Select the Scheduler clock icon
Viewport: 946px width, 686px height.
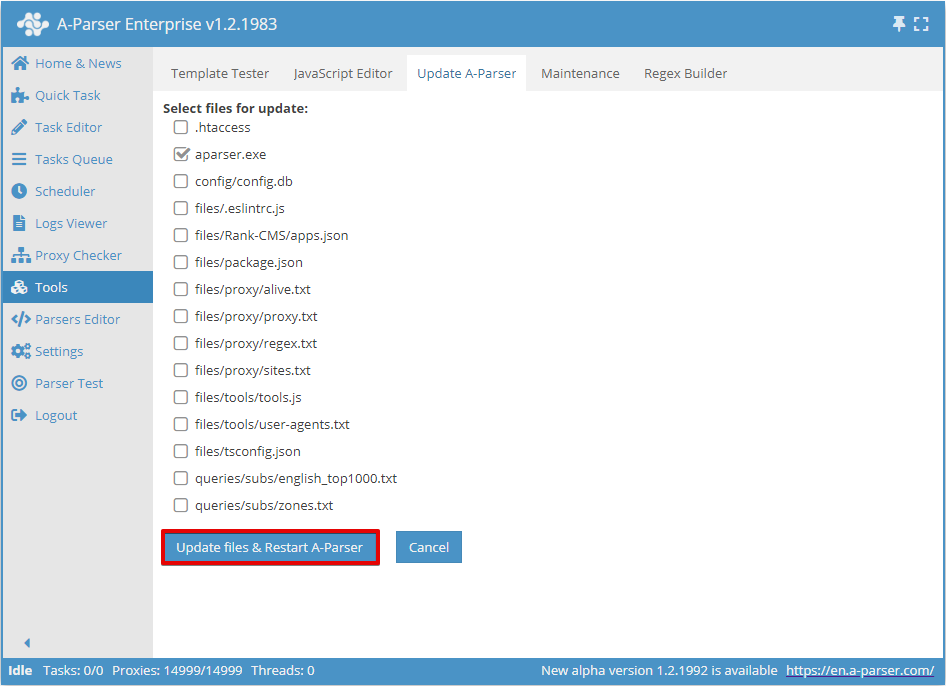(19, 191)
